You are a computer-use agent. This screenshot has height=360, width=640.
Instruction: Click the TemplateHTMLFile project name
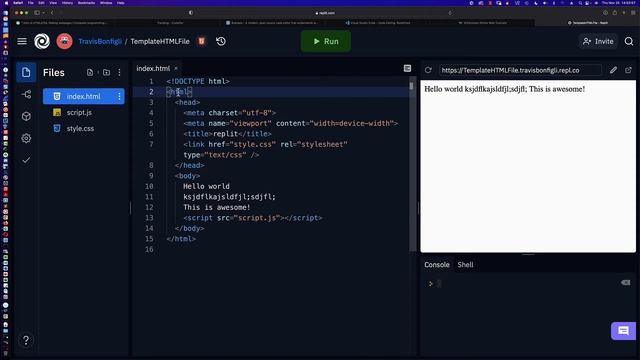point(160,41)
